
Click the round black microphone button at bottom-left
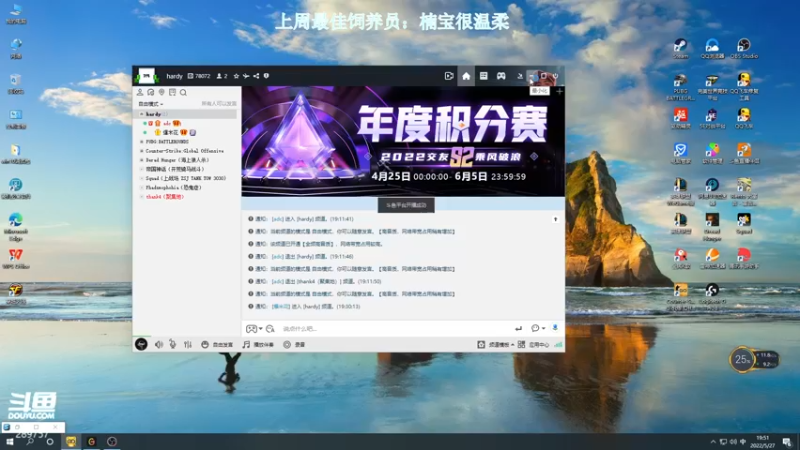click(141, 344)
